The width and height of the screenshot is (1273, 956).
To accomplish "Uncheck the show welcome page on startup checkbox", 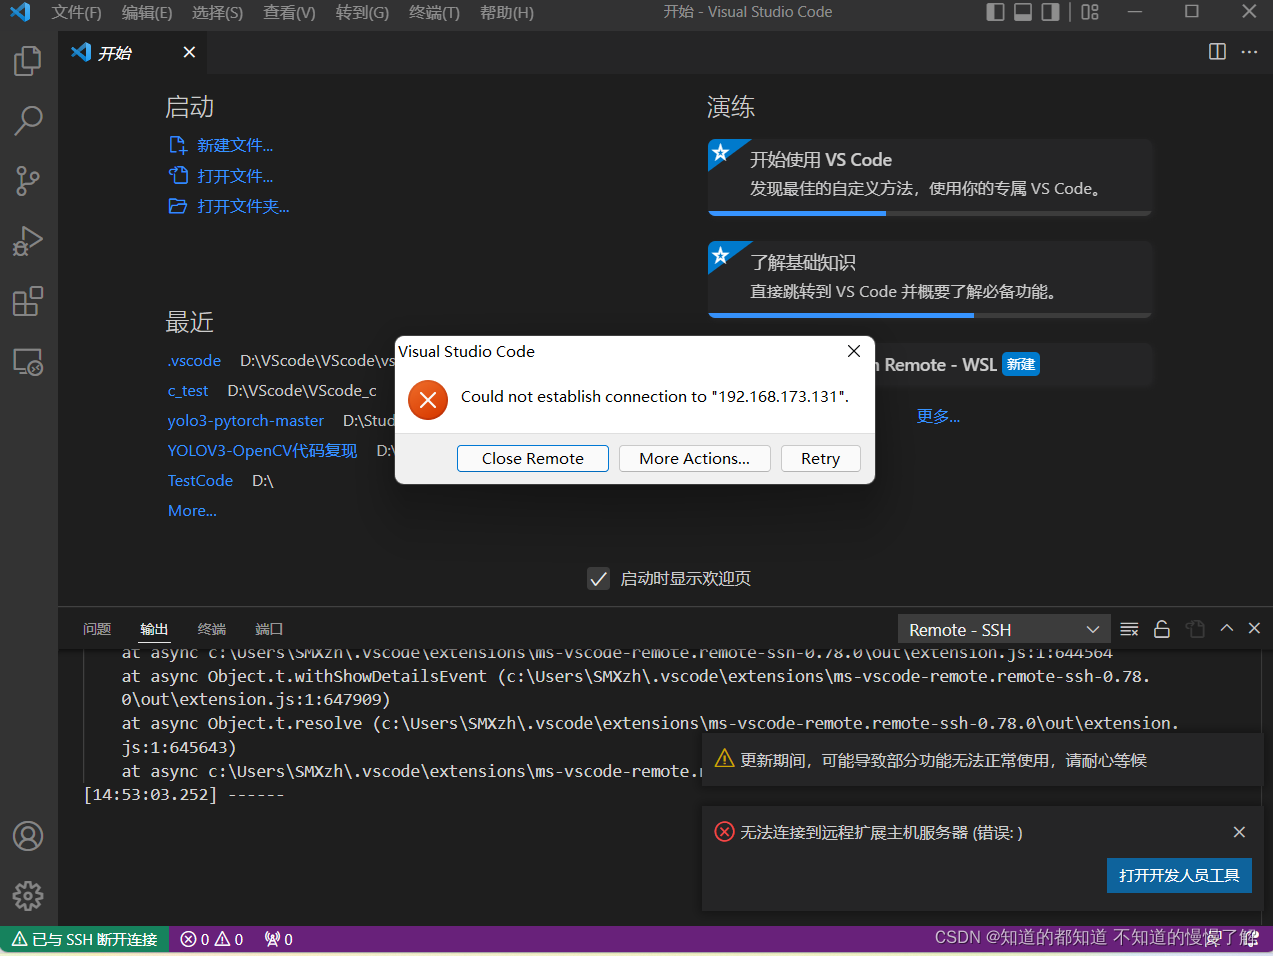I will pyautogui.click(x=599, y=579).
